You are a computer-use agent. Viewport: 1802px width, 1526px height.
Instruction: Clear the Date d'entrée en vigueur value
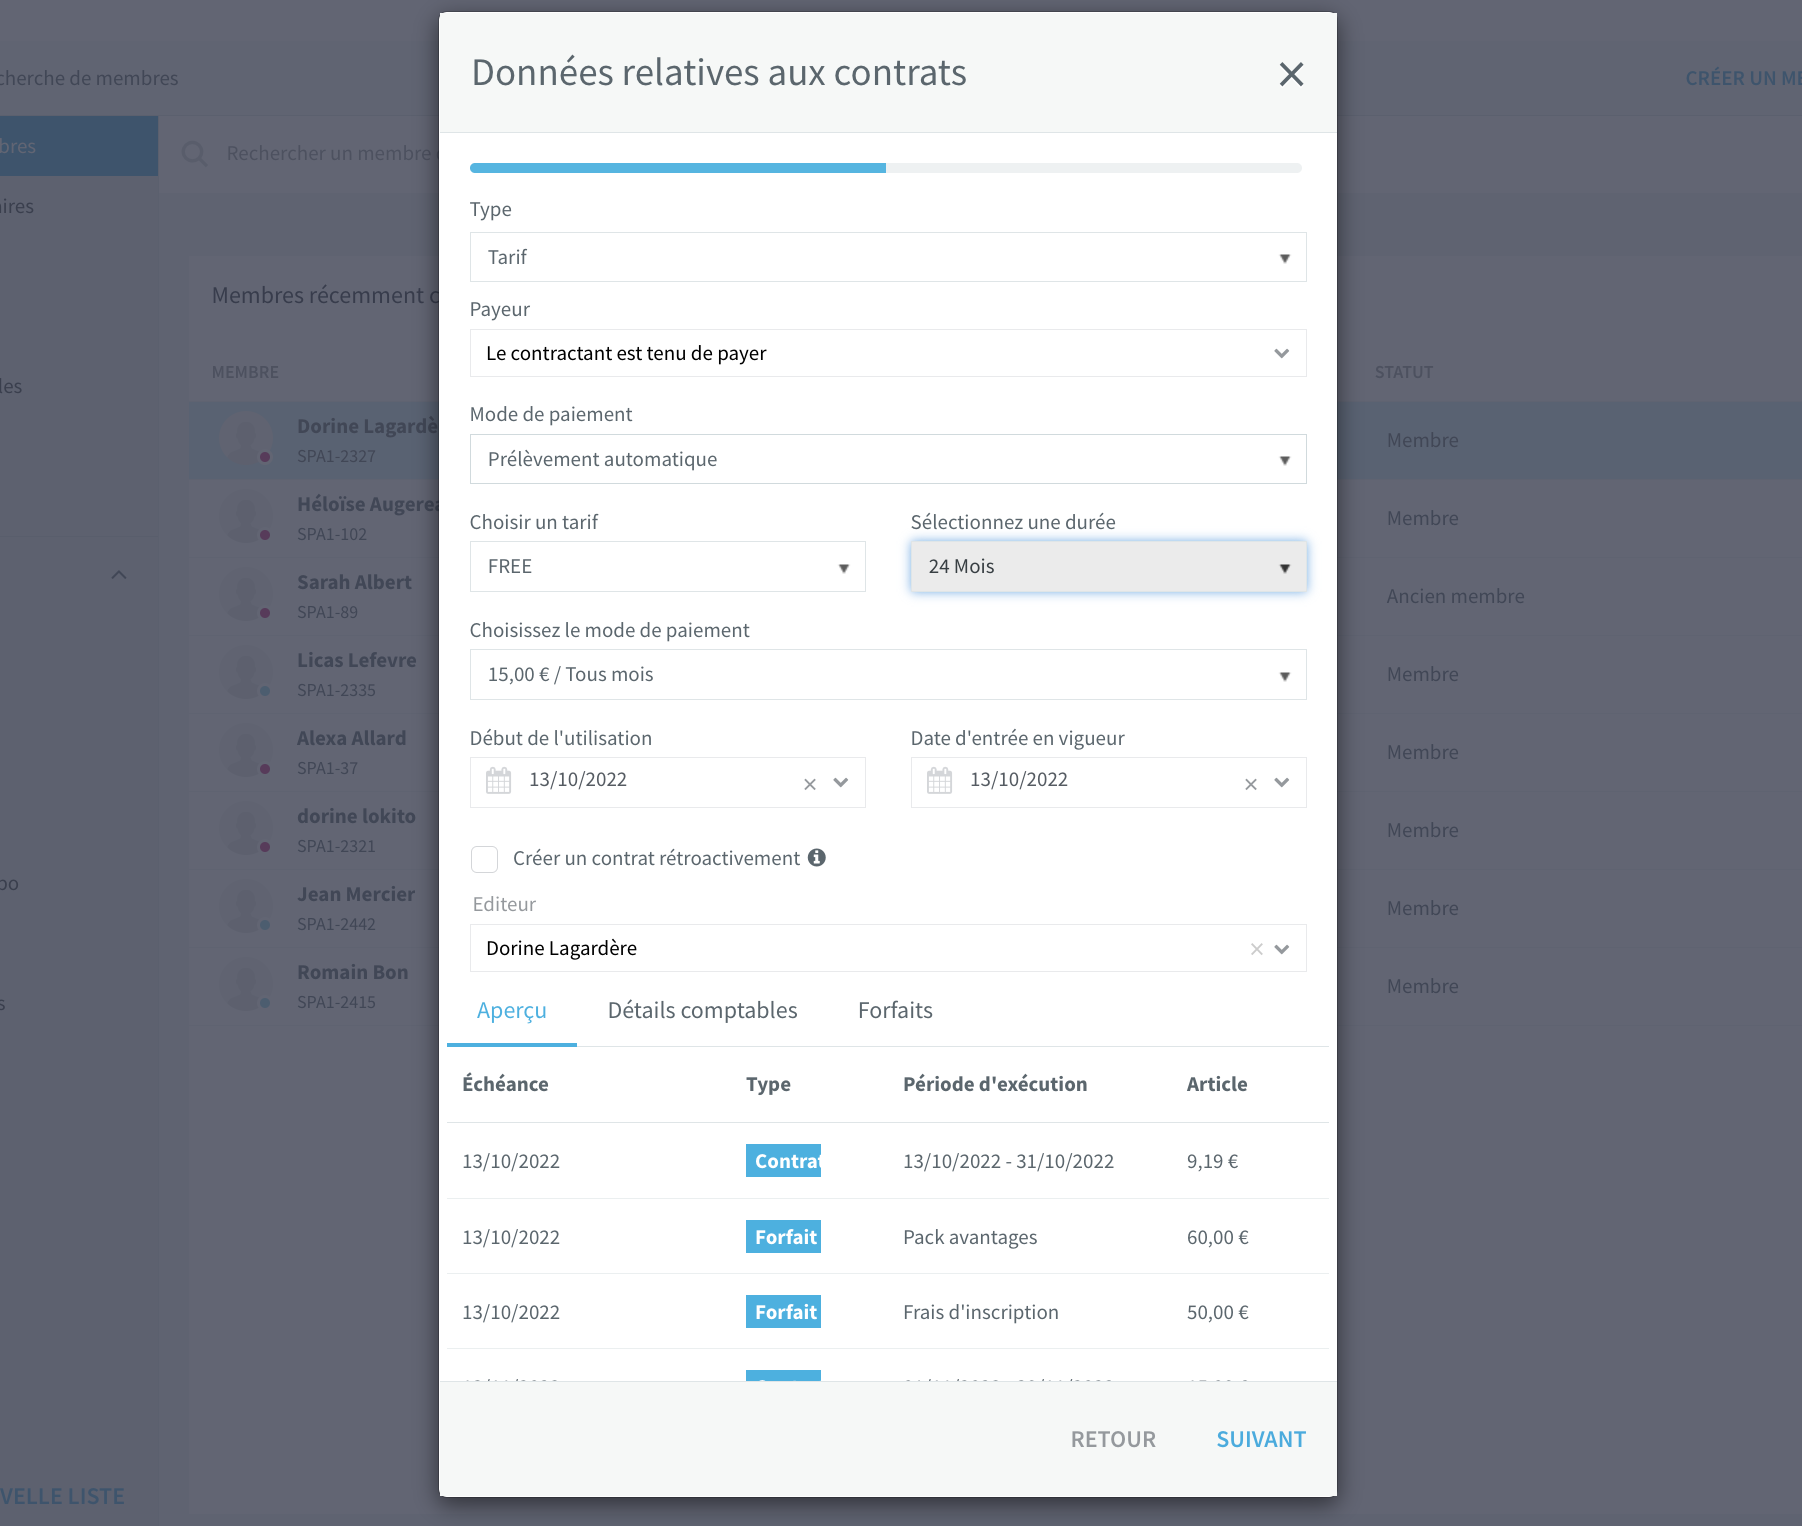1251,784
